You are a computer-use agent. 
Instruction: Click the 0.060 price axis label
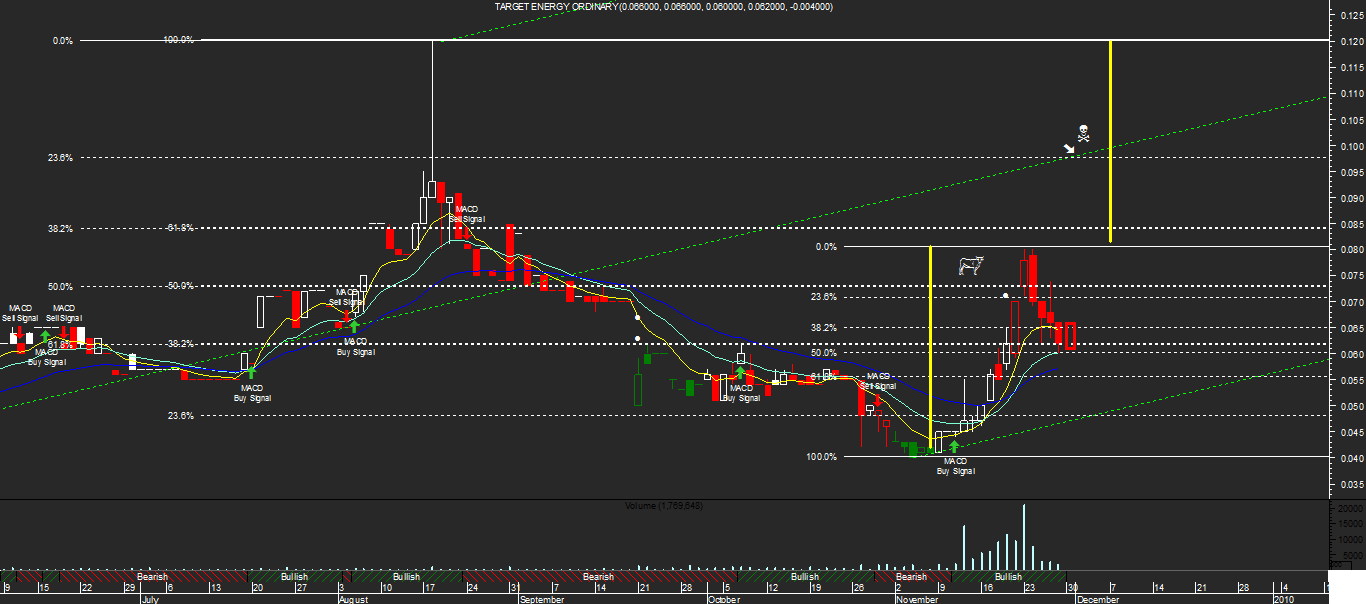(x=1350, y=355)
